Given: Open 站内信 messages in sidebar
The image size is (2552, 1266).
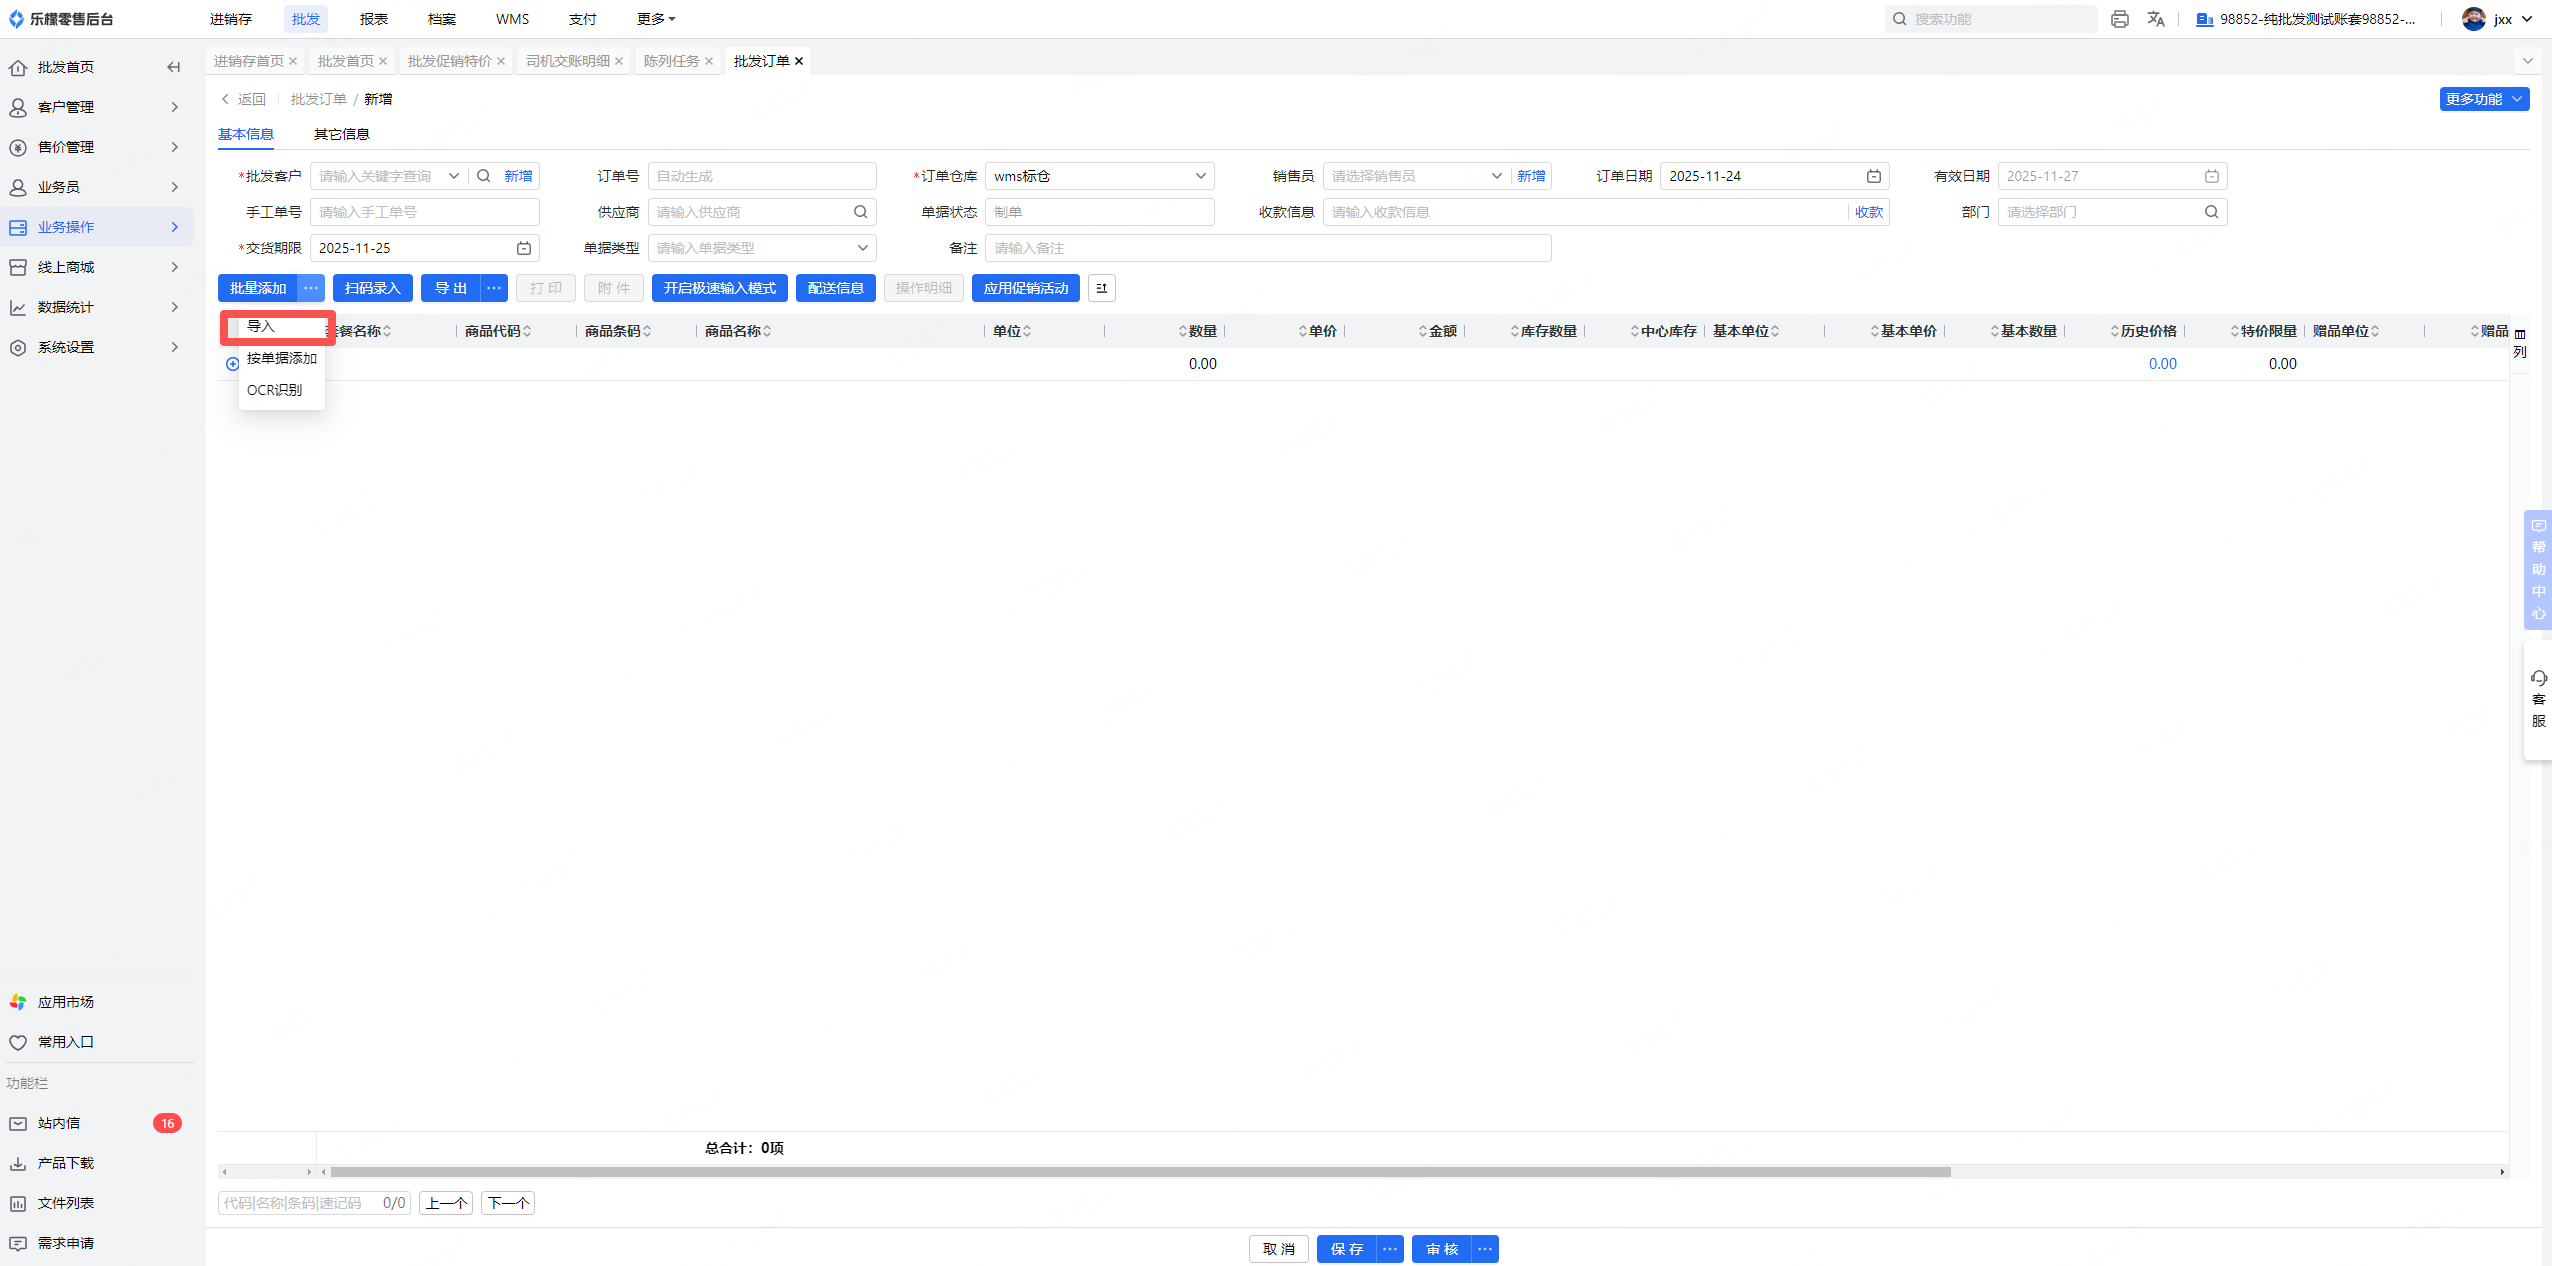Looking at the screenshot, I should [x=60, y=1123].
